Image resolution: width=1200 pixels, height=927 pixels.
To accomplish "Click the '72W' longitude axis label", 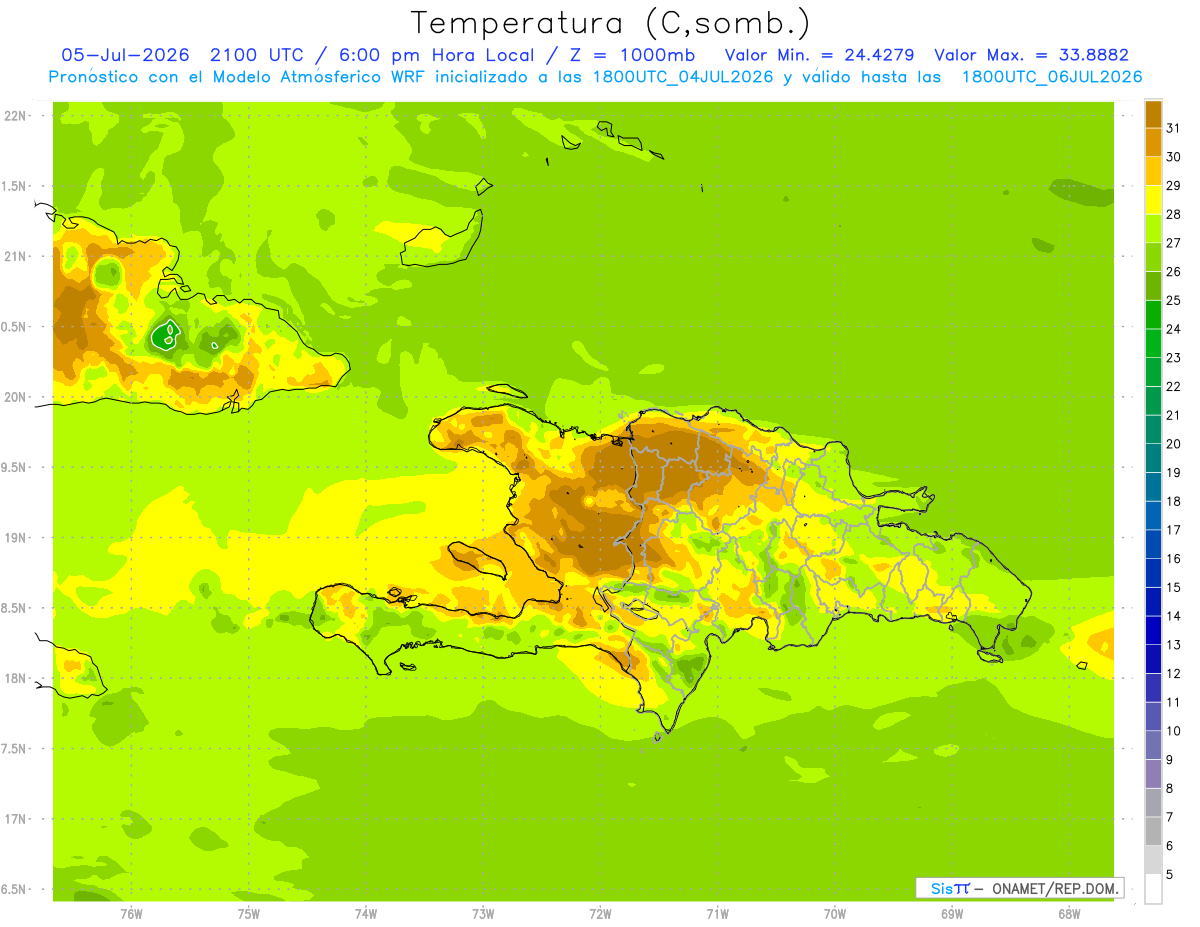I will (600, 914).
